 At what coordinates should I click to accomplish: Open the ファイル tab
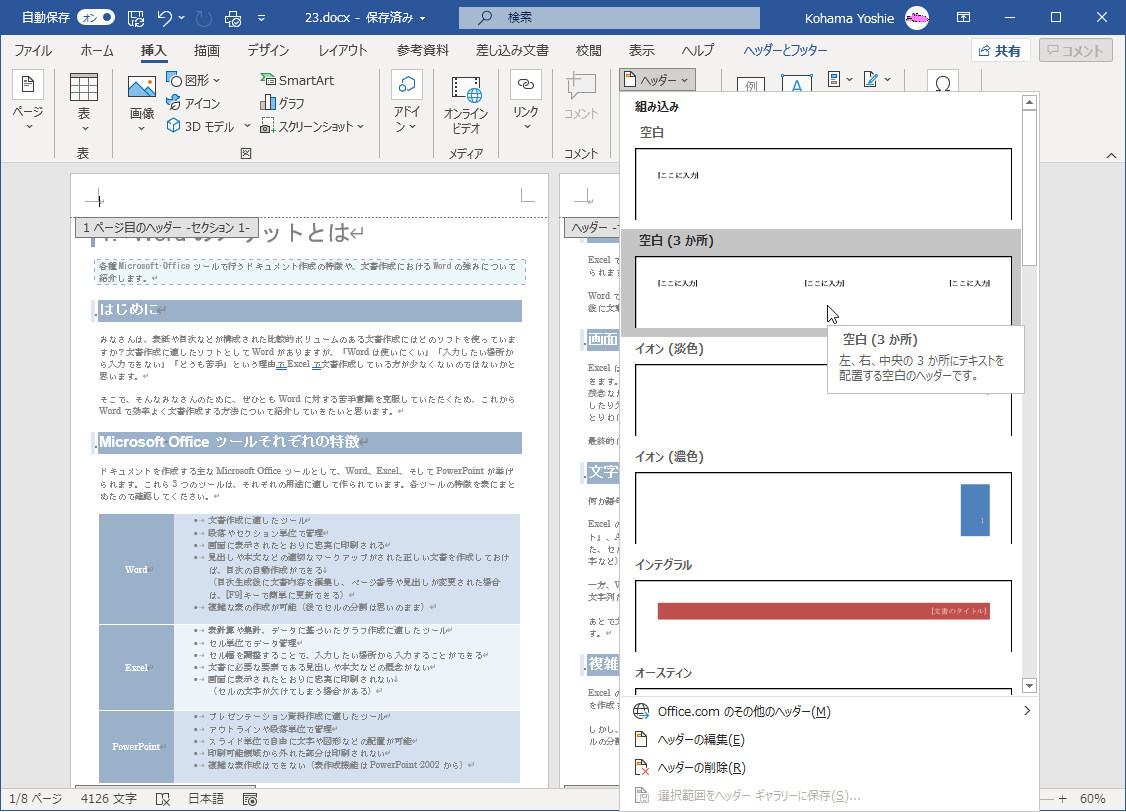pyautogui.click(x=33, y=50)
